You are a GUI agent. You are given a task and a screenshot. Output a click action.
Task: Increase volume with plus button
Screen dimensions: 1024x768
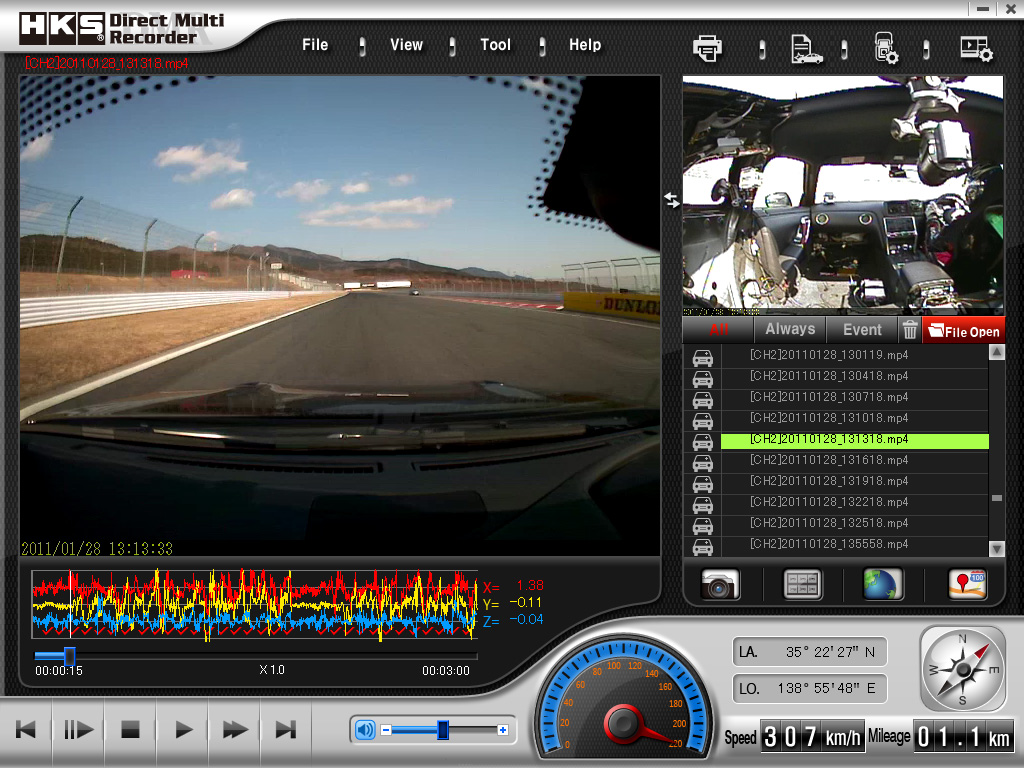coord(502,730)
